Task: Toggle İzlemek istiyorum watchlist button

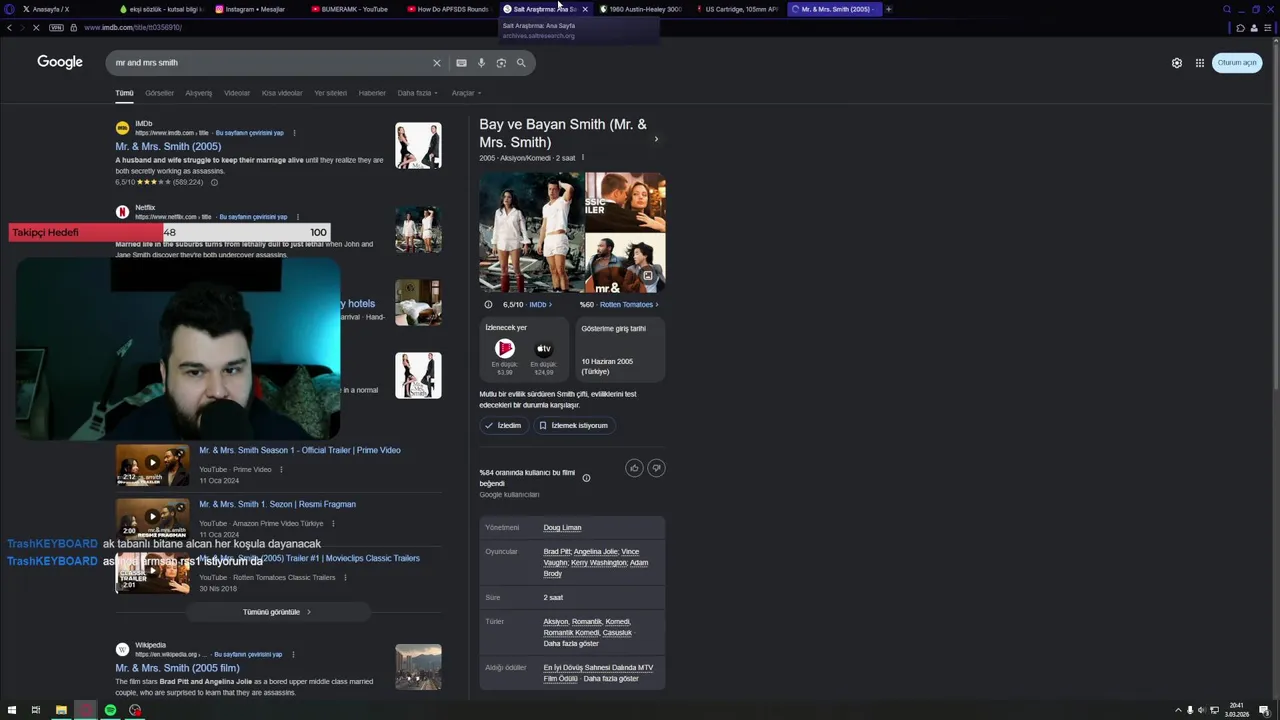Action: [x=574, y=426]
